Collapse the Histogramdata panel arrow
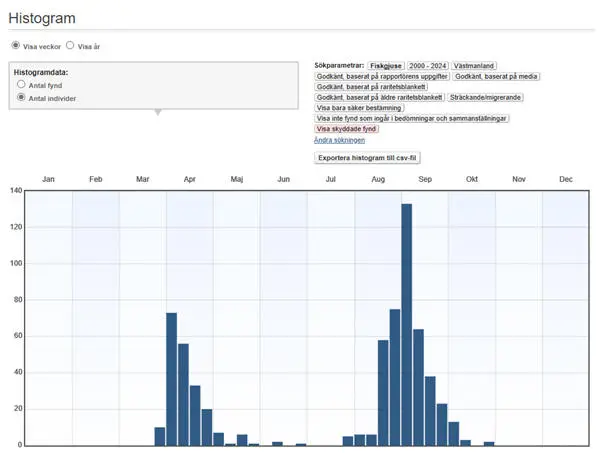This screenshot has width=603, height=453. tap(156, 112)
